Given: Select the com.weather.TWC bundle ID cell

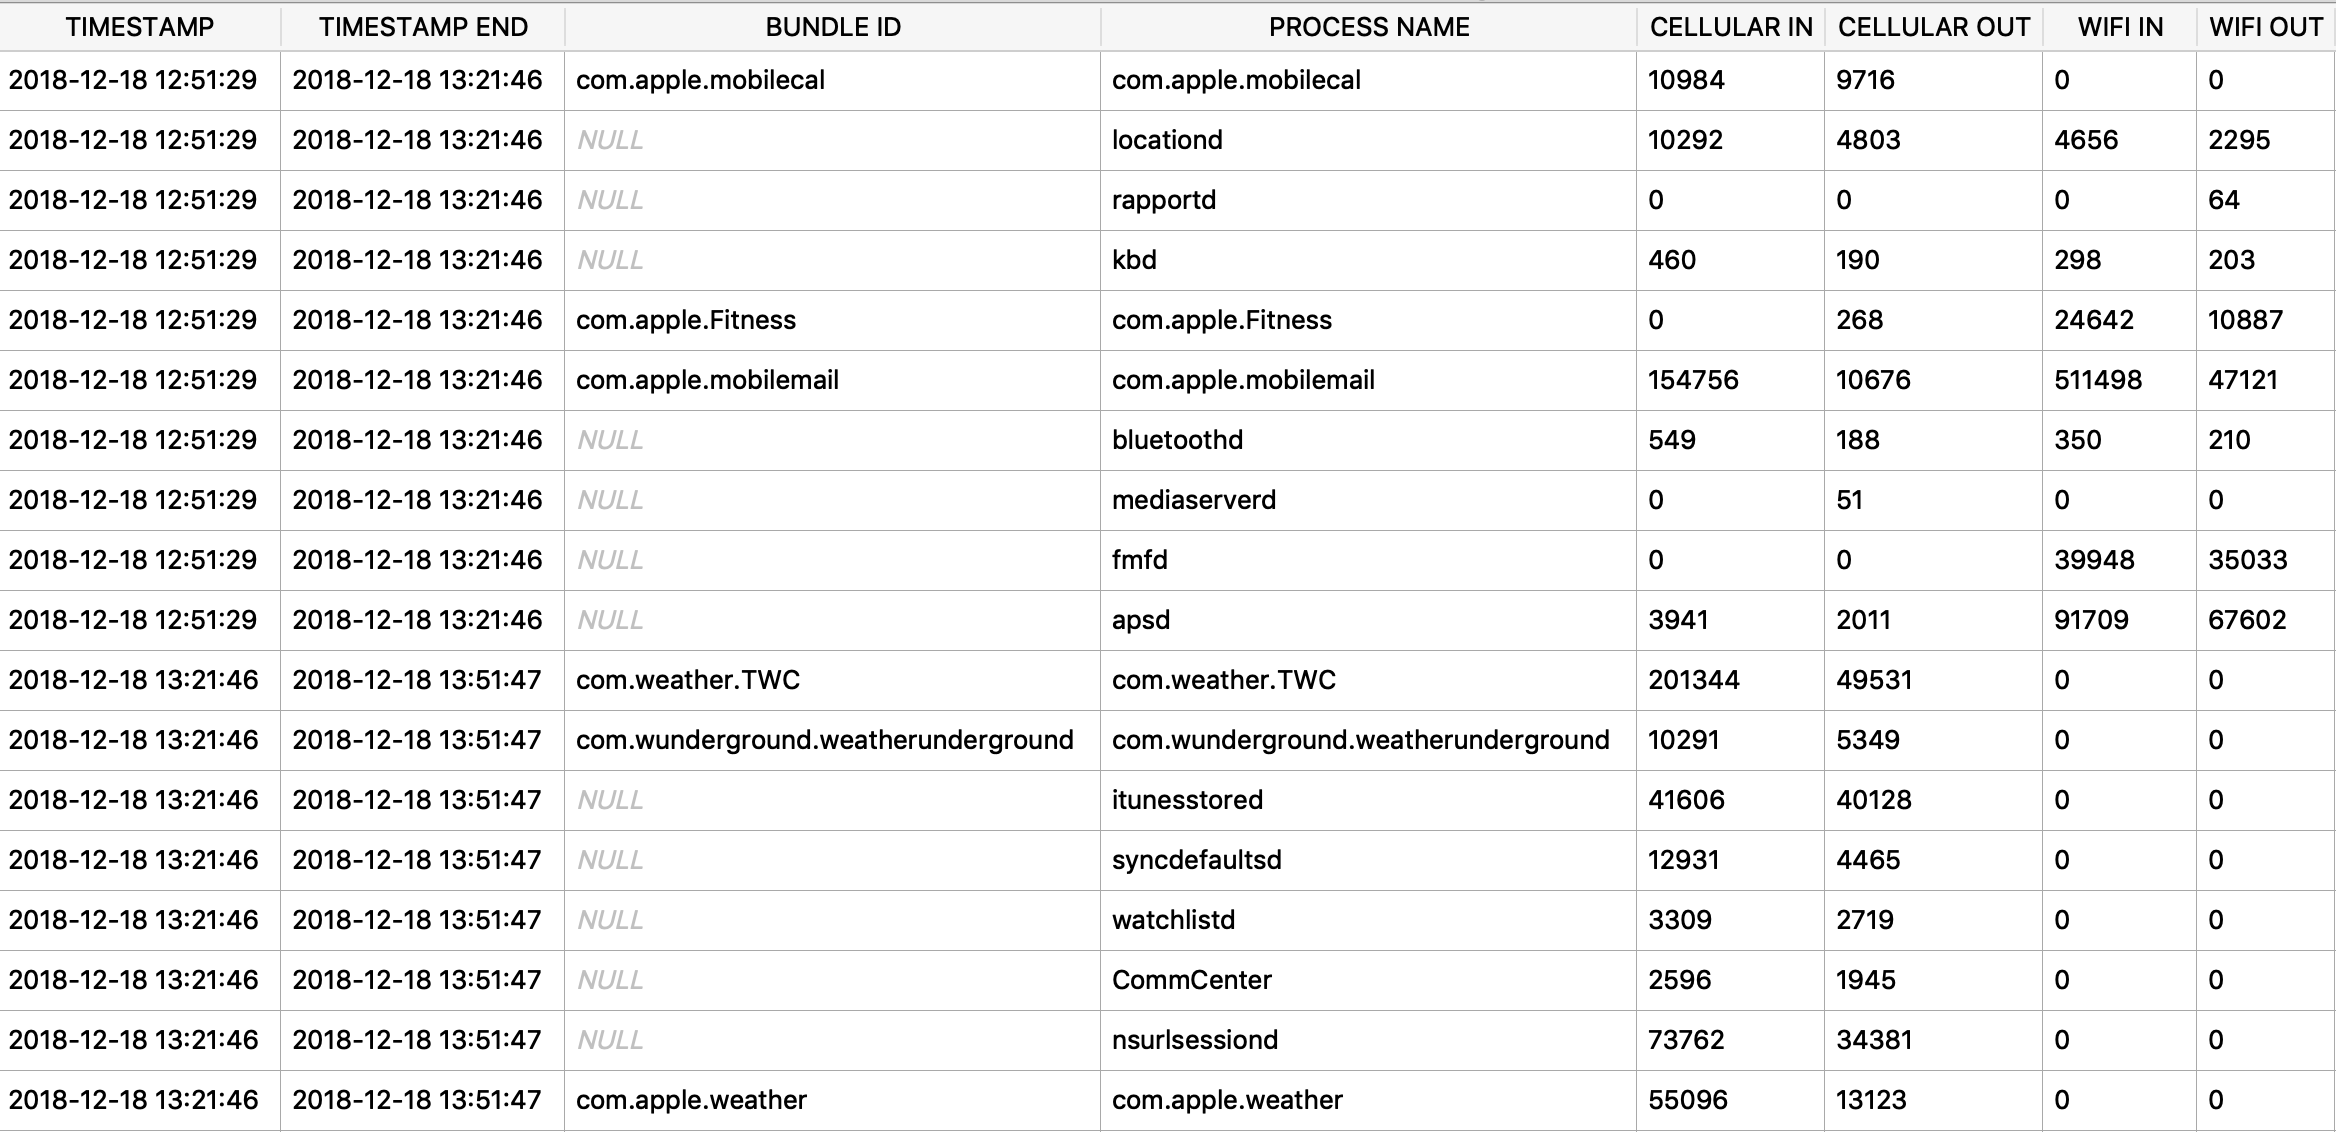Looking at the screenshot, I should pyautogui.click(x=832, y=680).
